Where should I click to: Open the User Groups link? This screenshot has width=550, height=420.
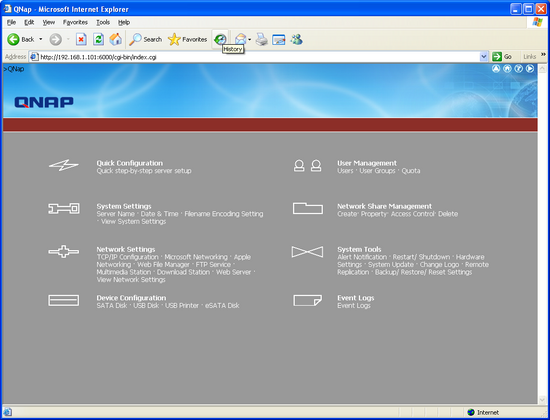point(377,171)
